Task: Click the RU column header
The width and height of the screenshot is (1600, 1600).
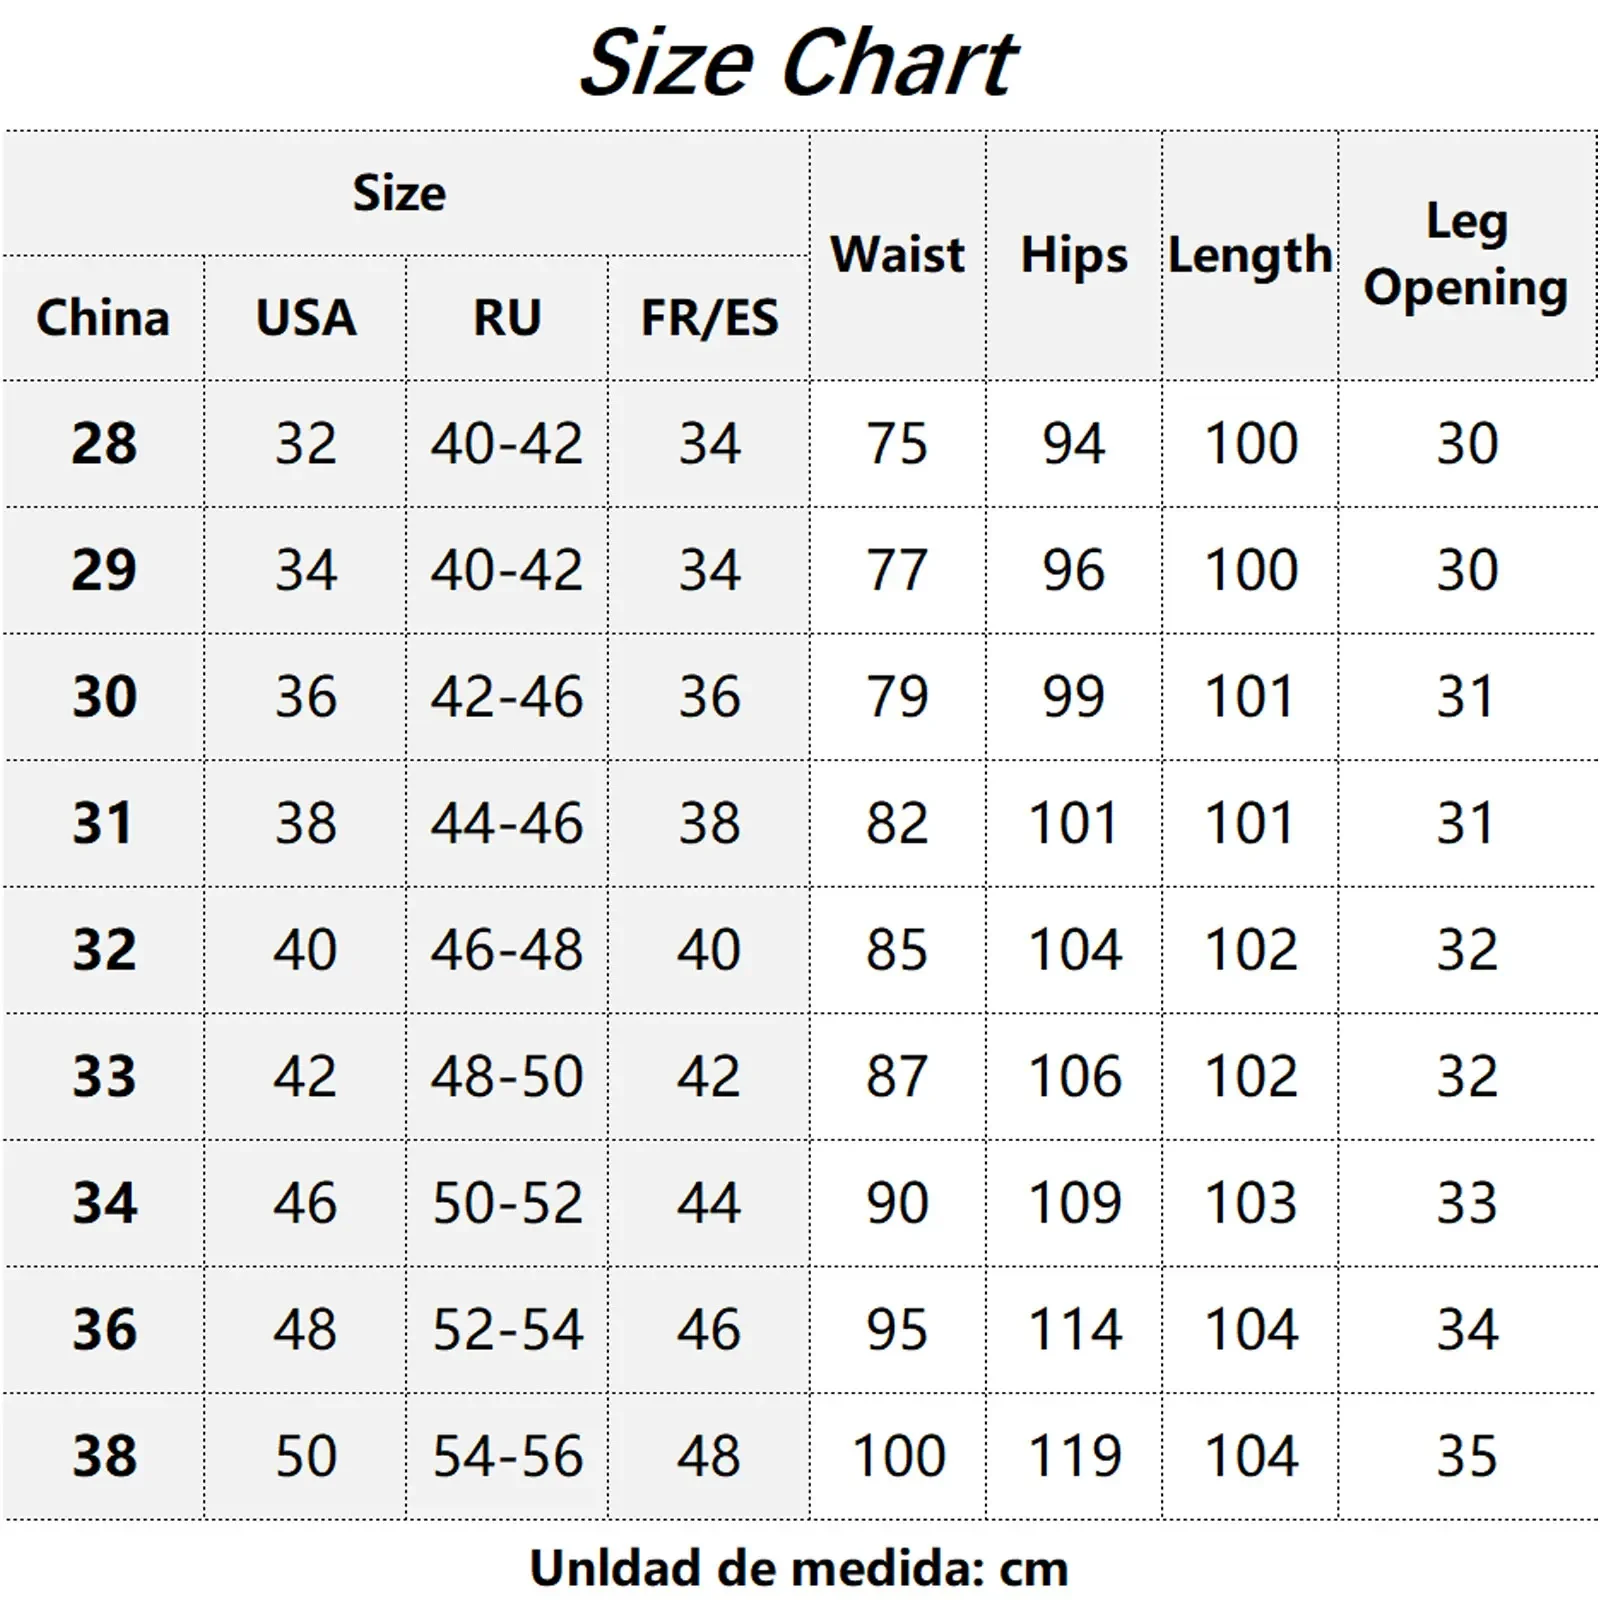Action: click(x=507, y=318)
